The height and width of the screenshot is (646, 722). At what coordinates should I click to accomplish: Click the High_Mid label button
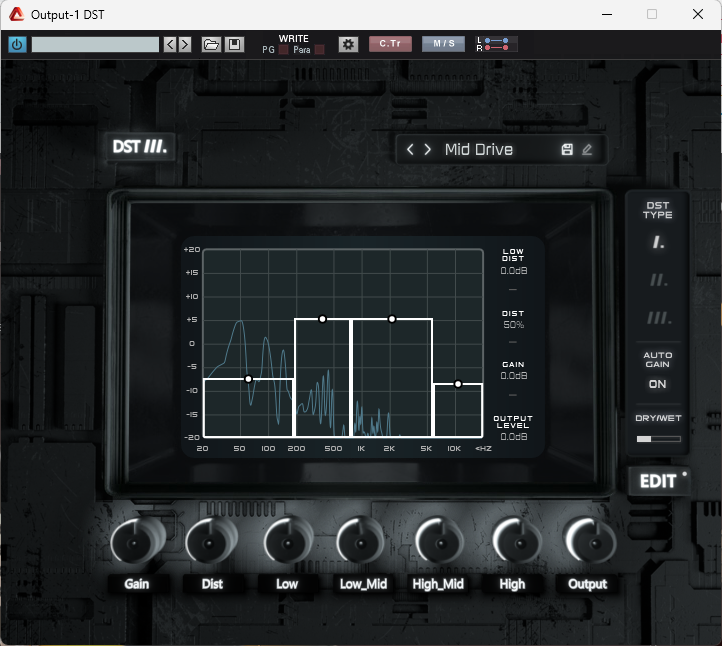point(438,584)
